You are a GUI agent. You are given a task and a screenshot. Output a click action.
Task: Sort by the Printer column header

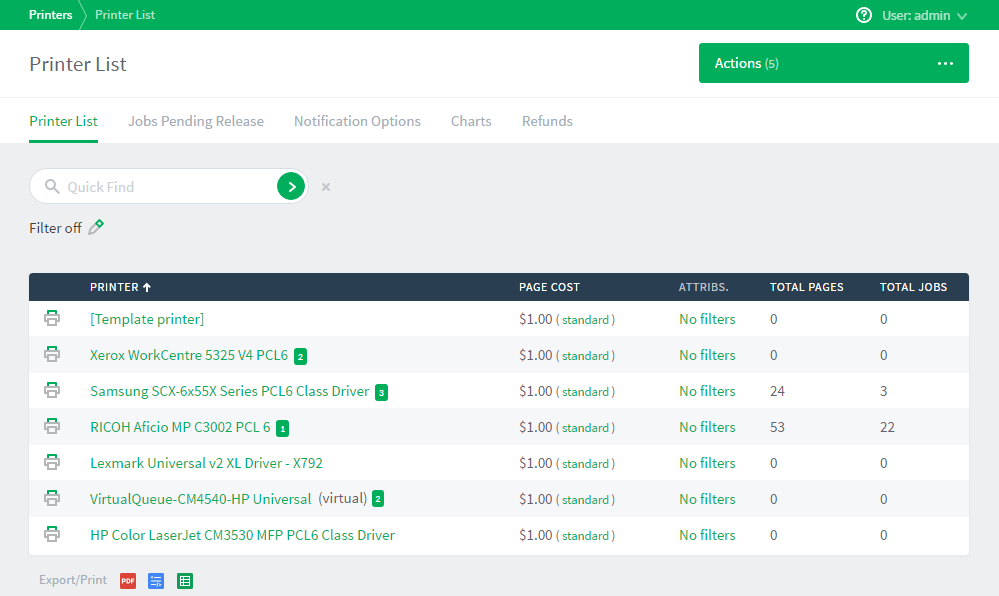[114, 287]
